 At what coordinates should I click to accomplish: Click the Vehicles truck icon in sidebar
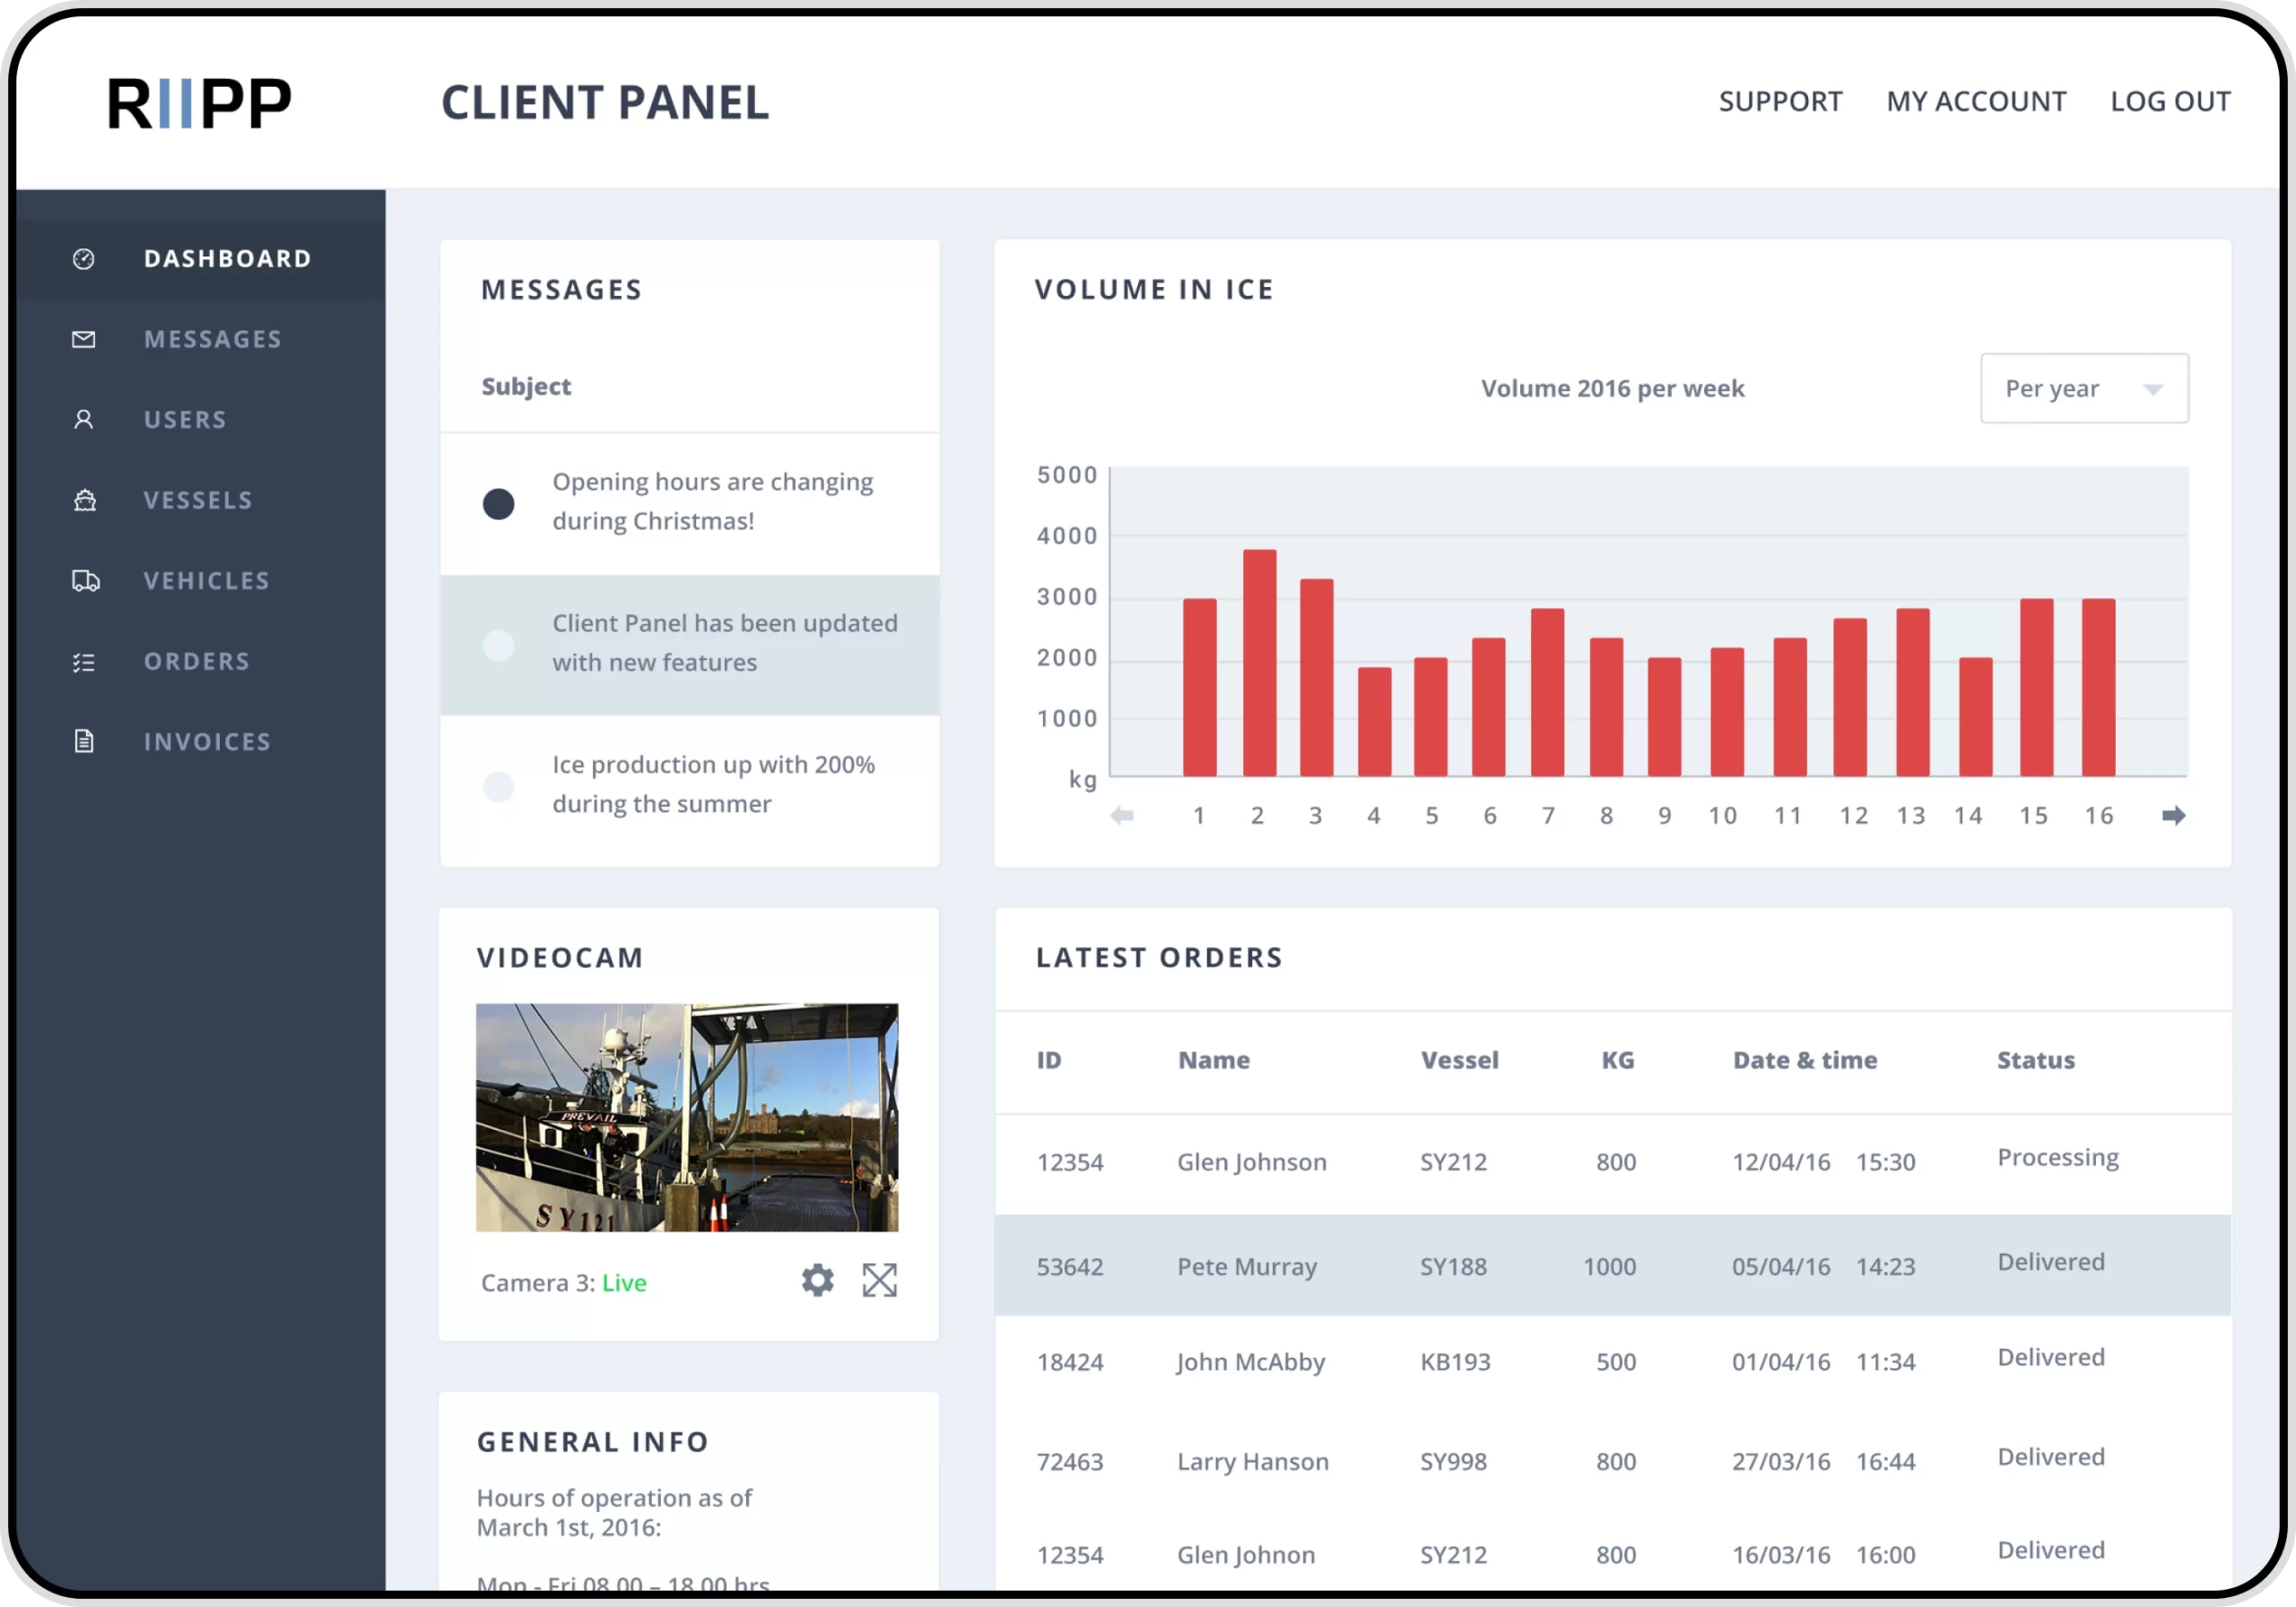click(85, 581)
